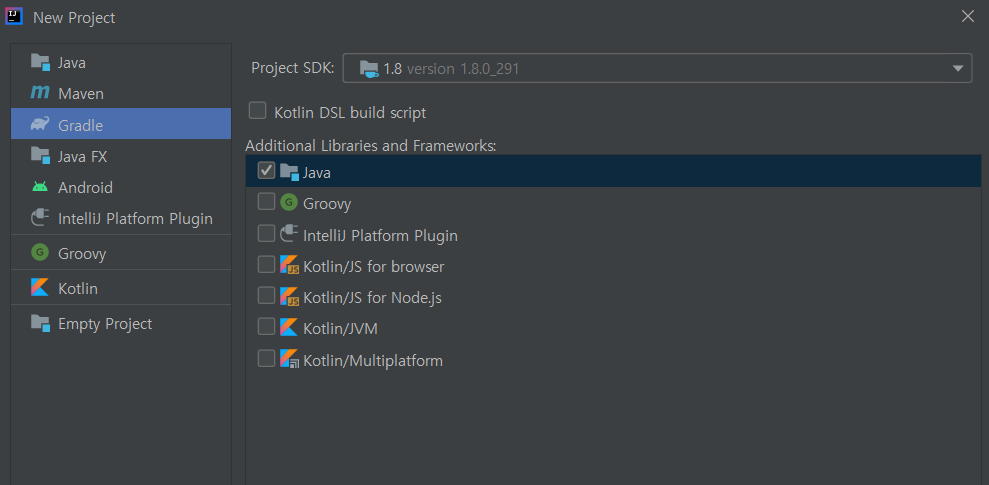Click 'Groovy' label in frameworks list
Screen dimensions: 989x485
[327, 204]
